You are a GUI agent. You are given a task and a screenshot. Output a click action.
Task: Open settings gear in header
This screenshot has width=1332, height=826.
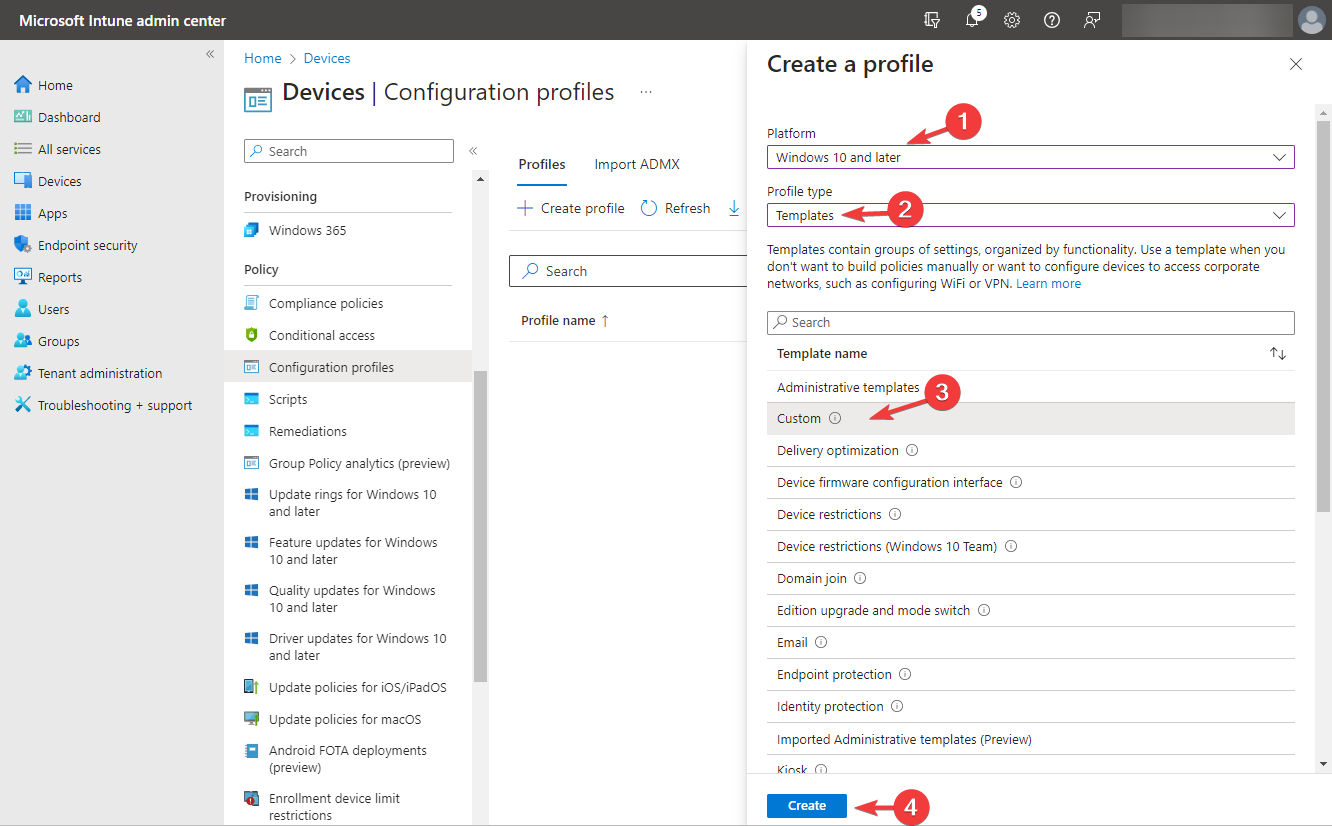pos(1012,20)
